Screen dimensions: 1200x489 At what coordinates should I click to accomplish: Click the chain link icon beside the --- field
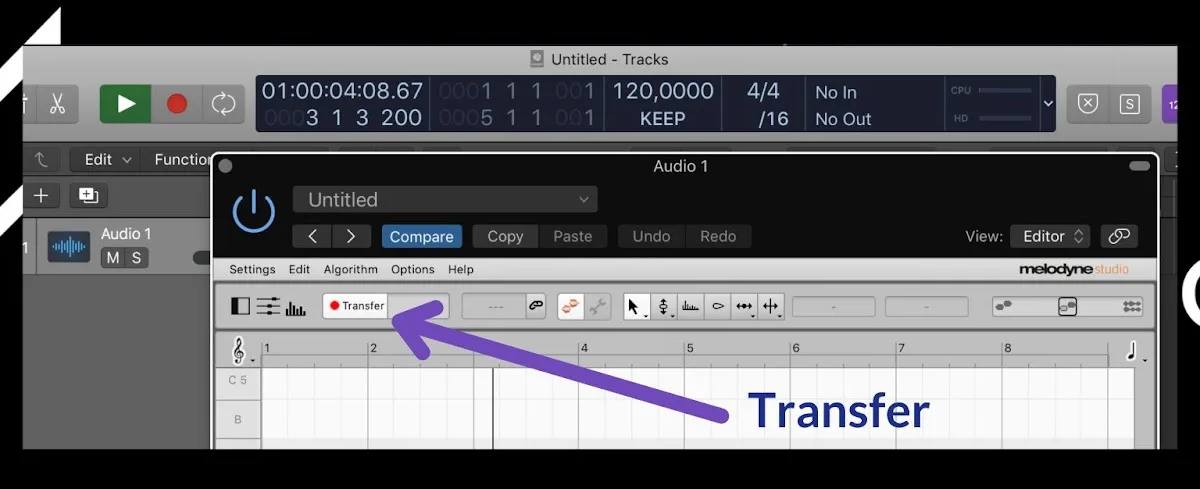click(x=537, y=306)
